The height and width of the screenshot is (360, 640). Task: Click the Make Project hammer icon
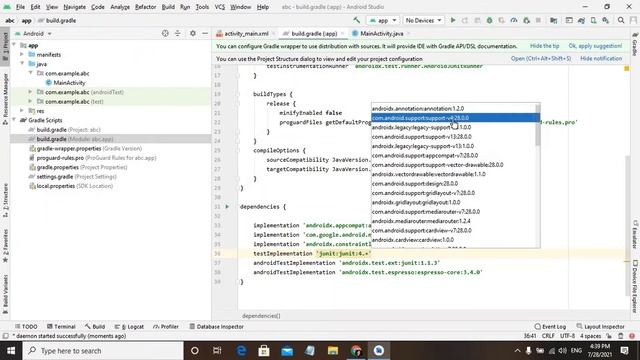coord(357,20)
